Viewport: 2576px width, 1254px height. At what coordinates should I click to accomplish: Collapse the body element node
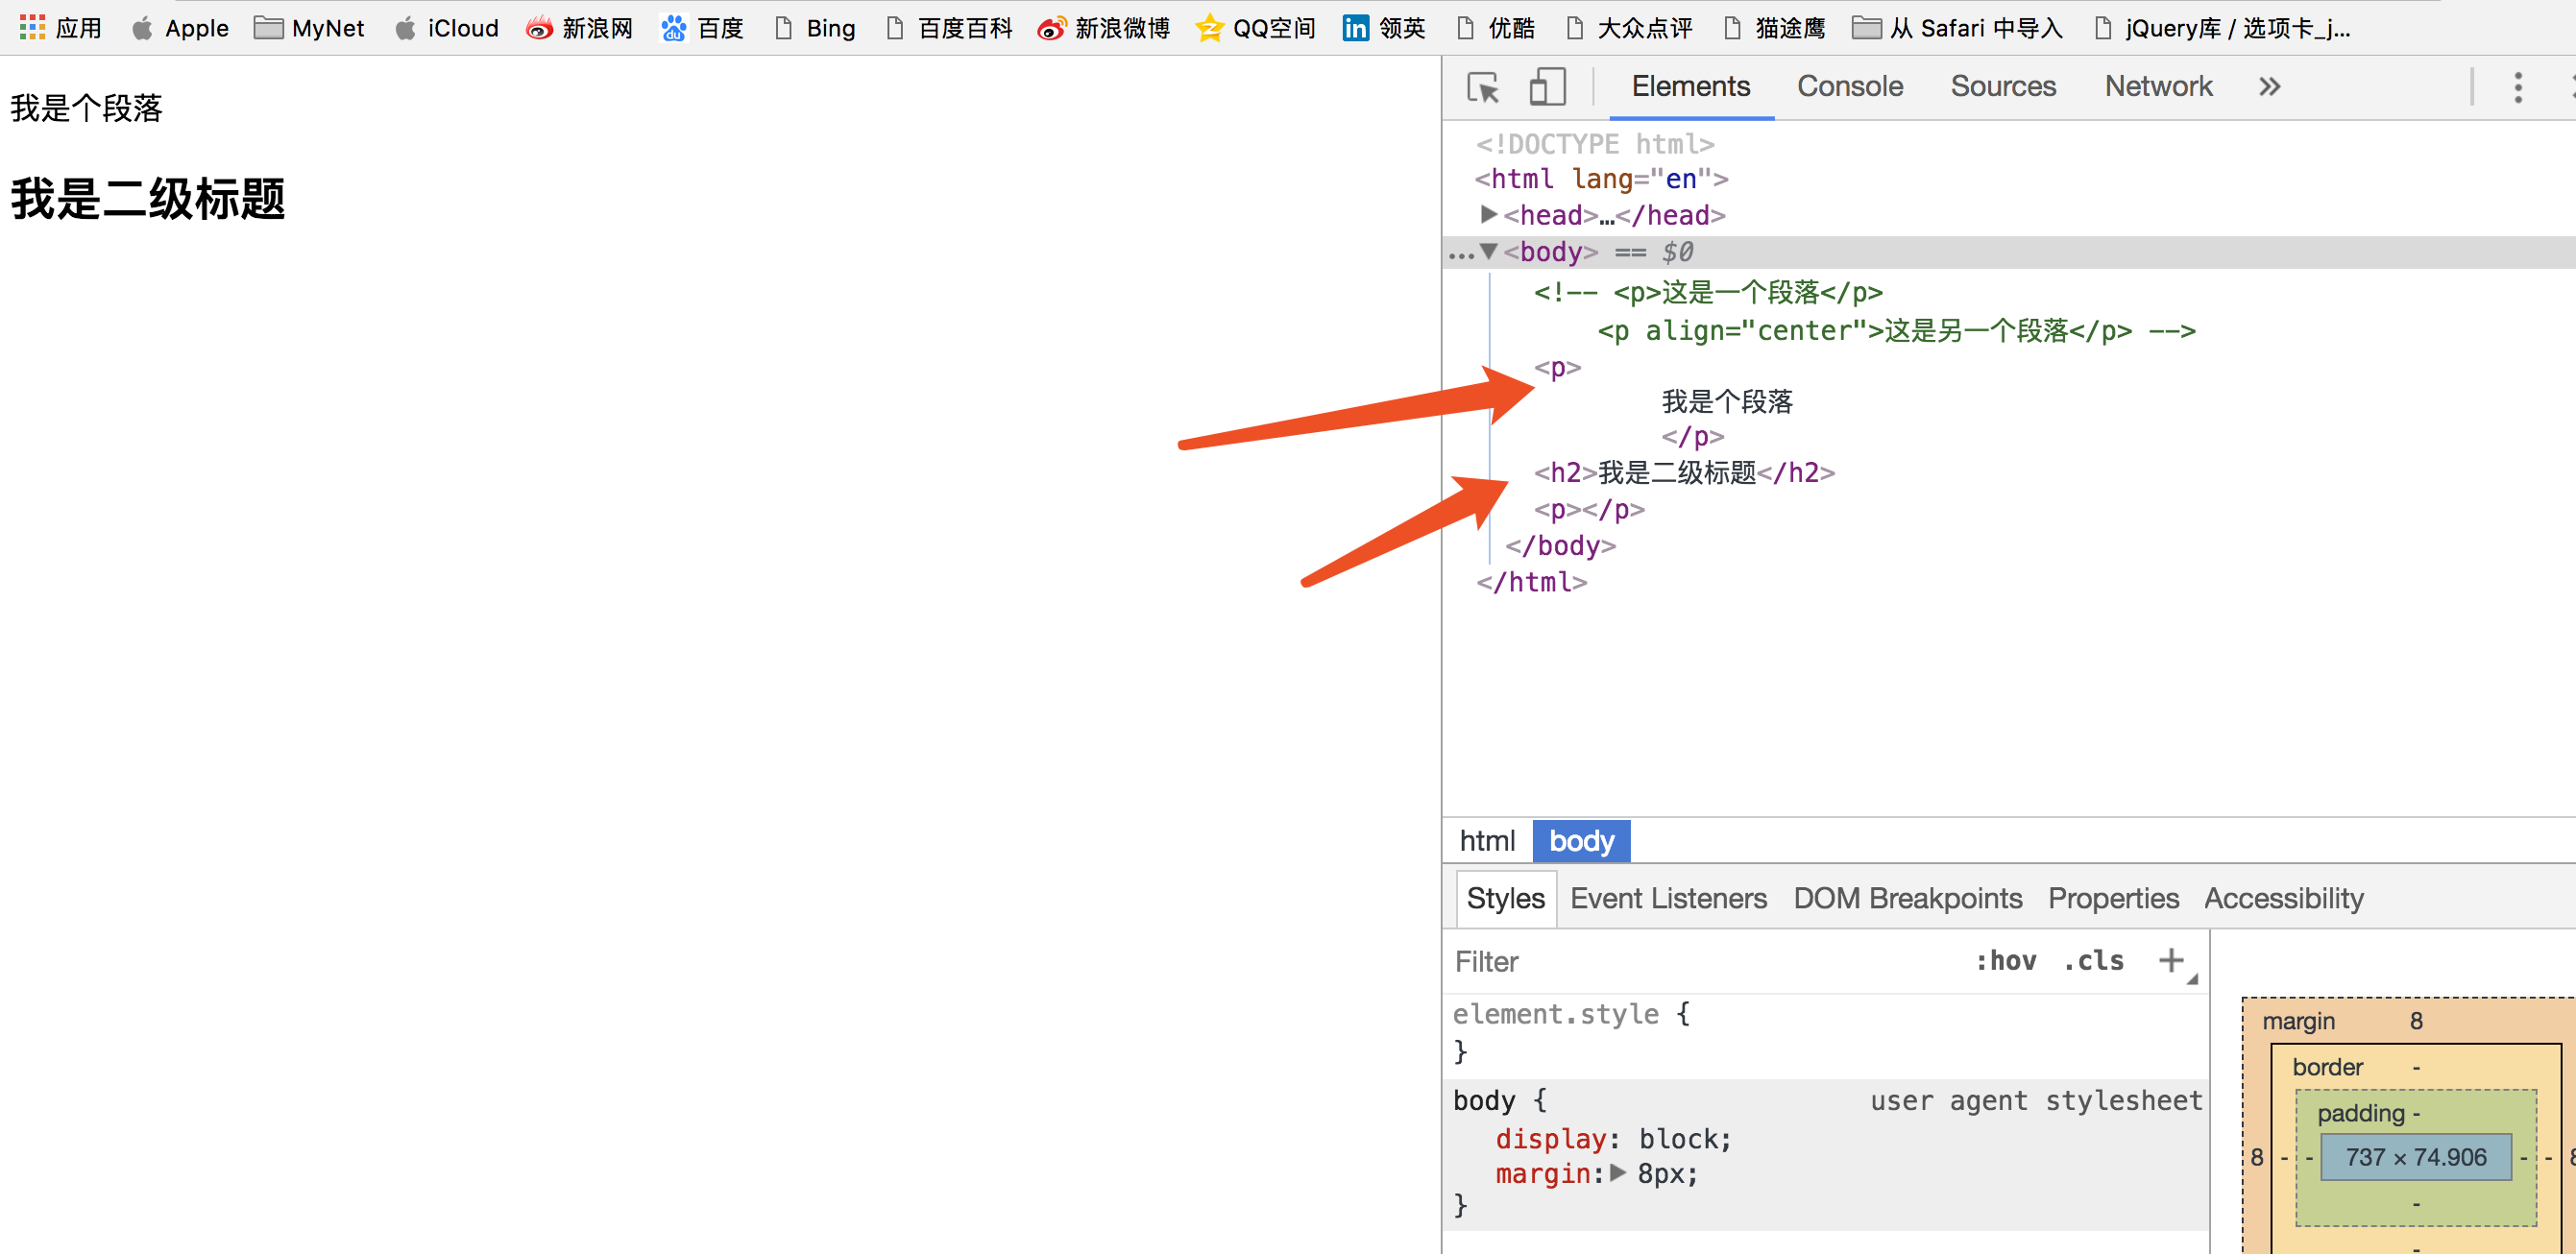click(x=1488, y=251)
